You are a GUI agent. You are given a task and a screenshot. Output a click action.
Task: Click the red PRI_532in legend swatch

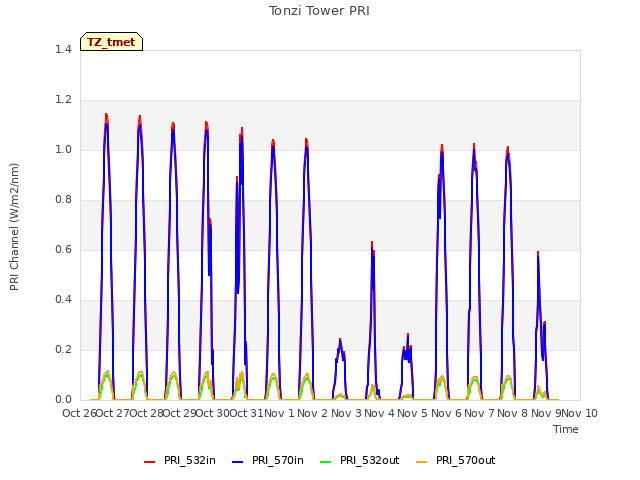coord(149,462)
